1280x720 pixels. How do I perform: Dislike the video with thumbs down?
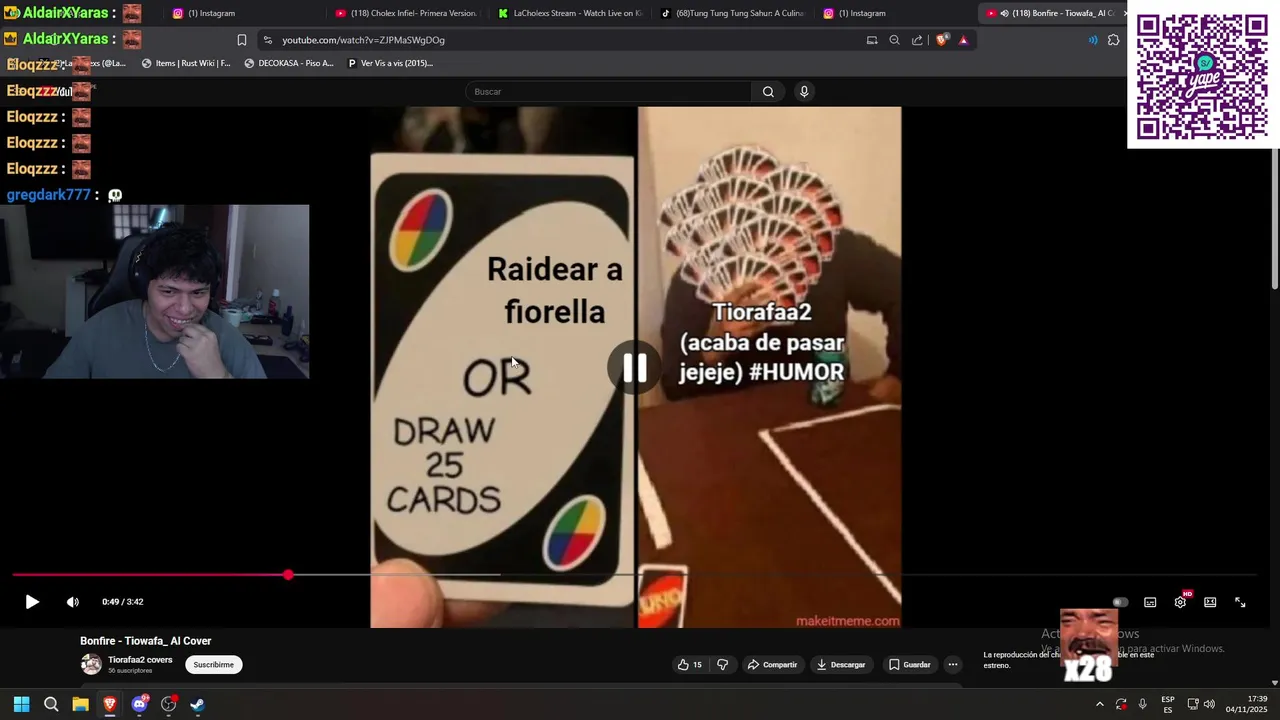pos(722,664)
